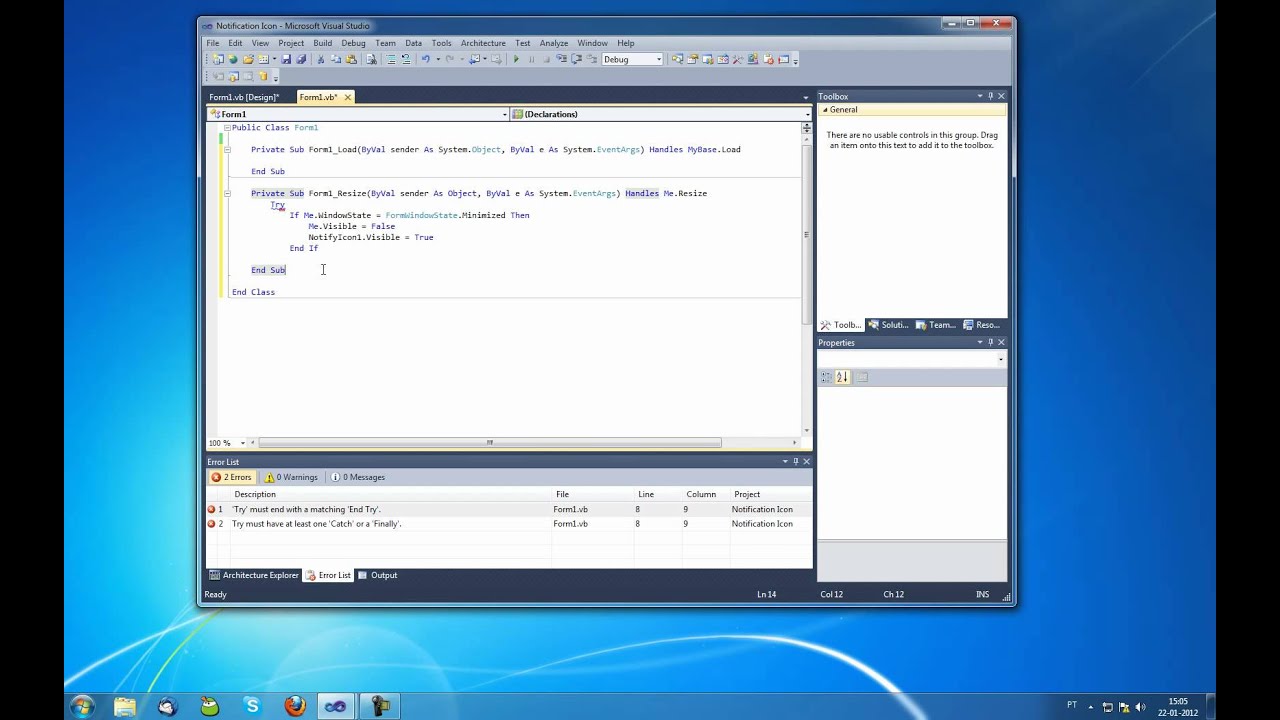1280x720 pixels.
Task: Click the editor vertical scrollbar thumb
Action: pos(806,233)
